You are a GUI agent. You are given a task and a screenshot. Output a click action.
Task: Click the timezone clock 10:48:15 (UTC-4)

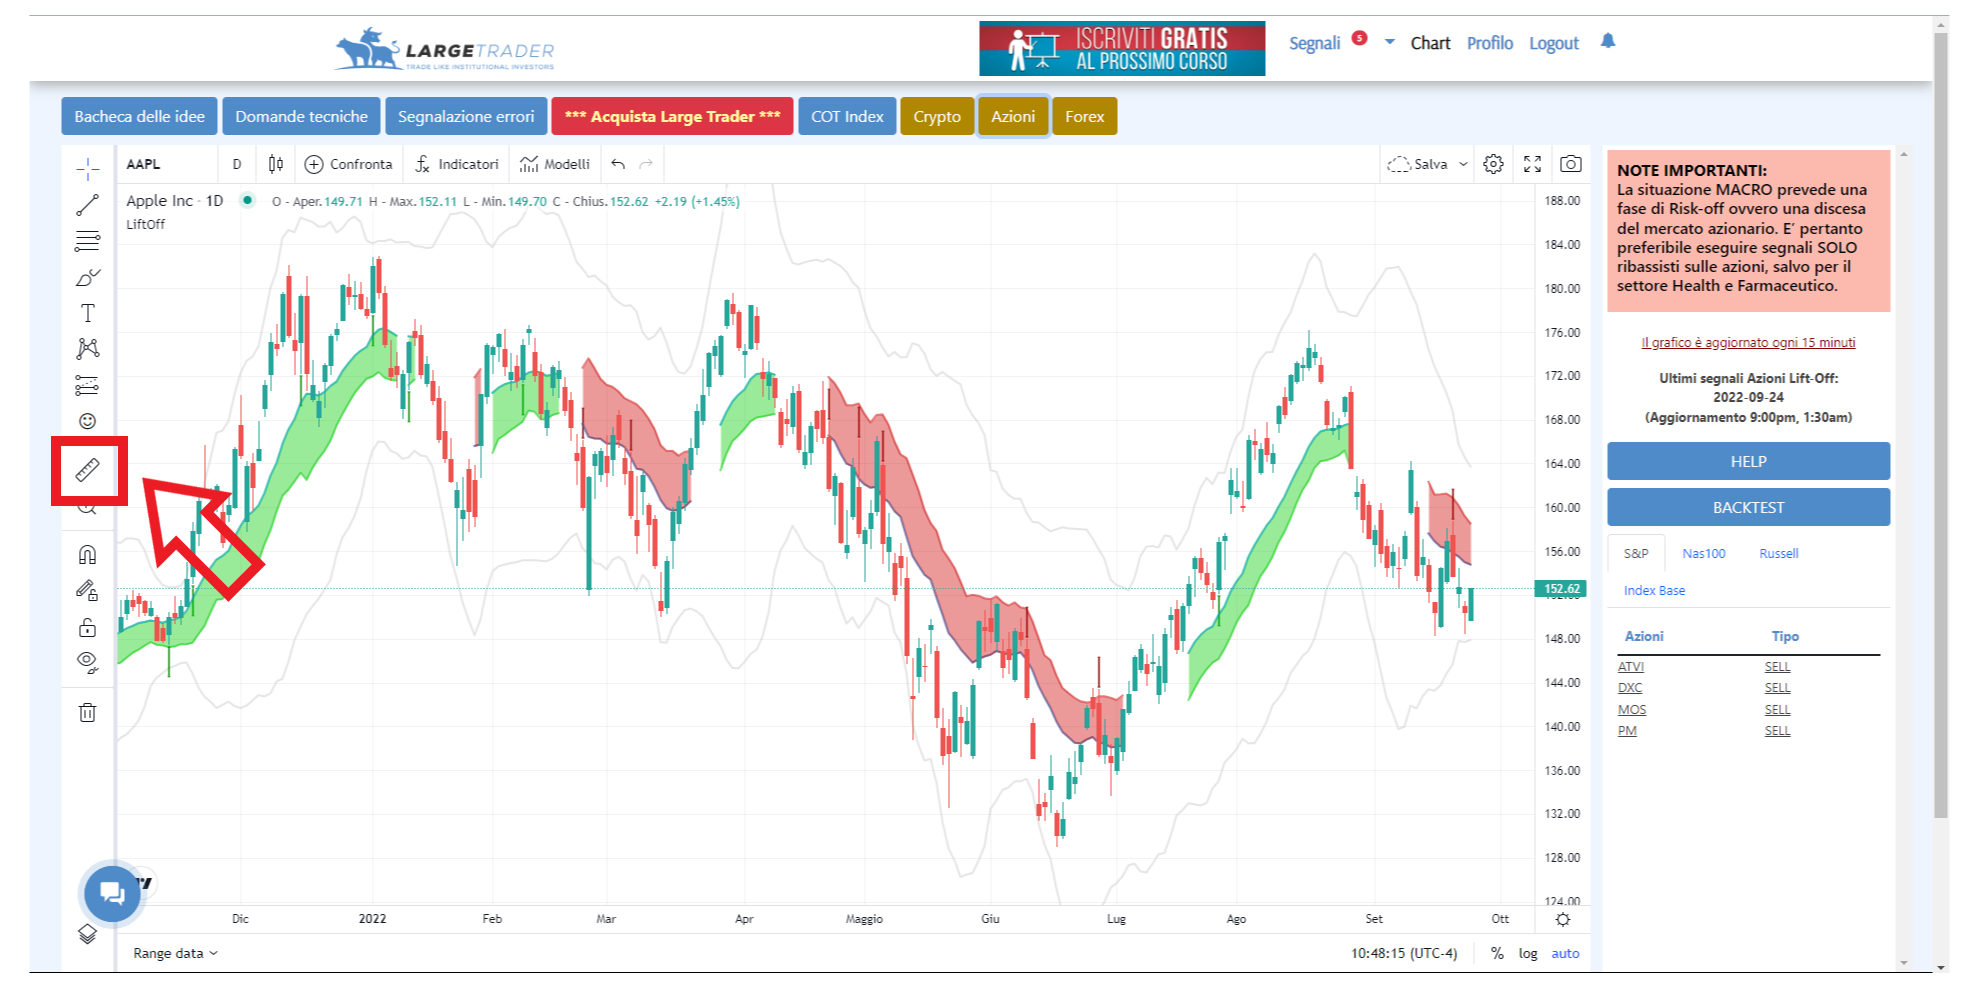pyautogui.click(x=1404, y=953)
